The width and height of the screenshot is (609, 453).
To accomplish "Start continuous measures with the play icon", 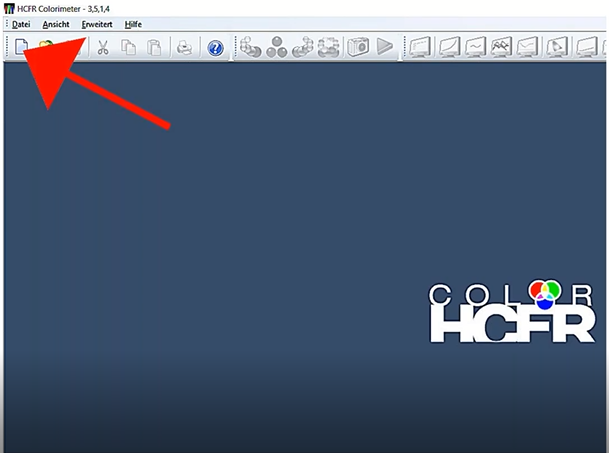I will pyautogui.click(x=385, y=47).
